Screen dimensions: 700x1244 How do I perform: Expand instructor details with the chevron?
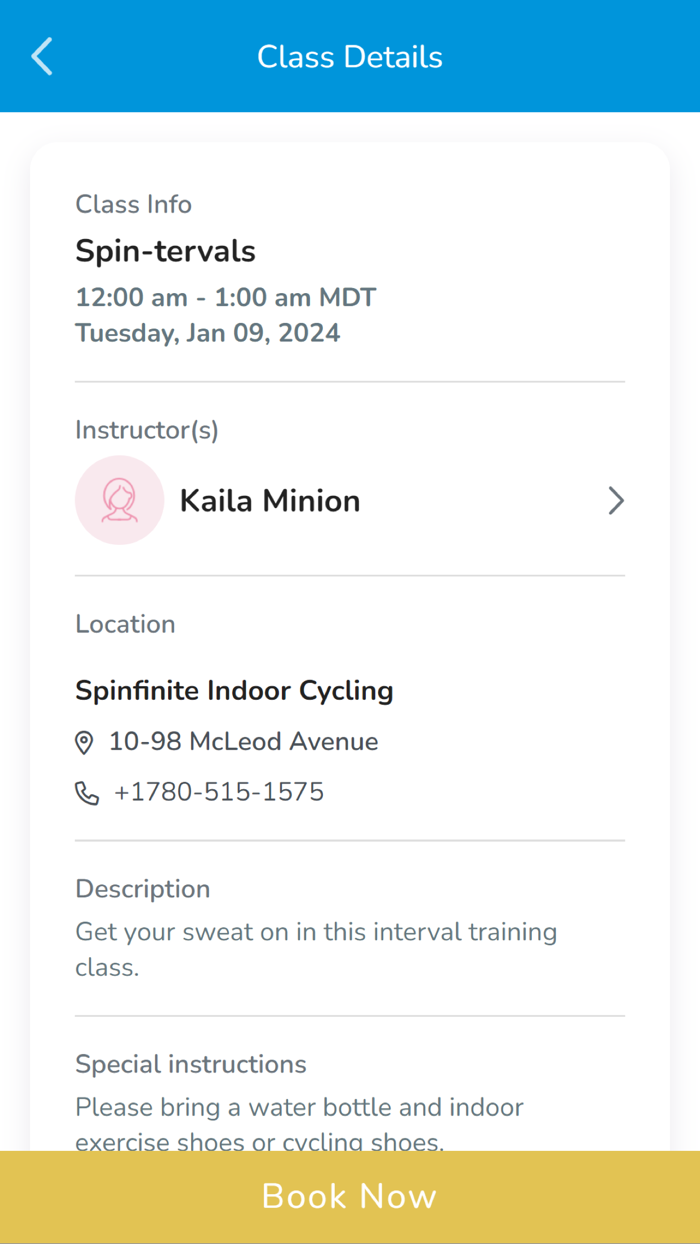pos(615,500)
